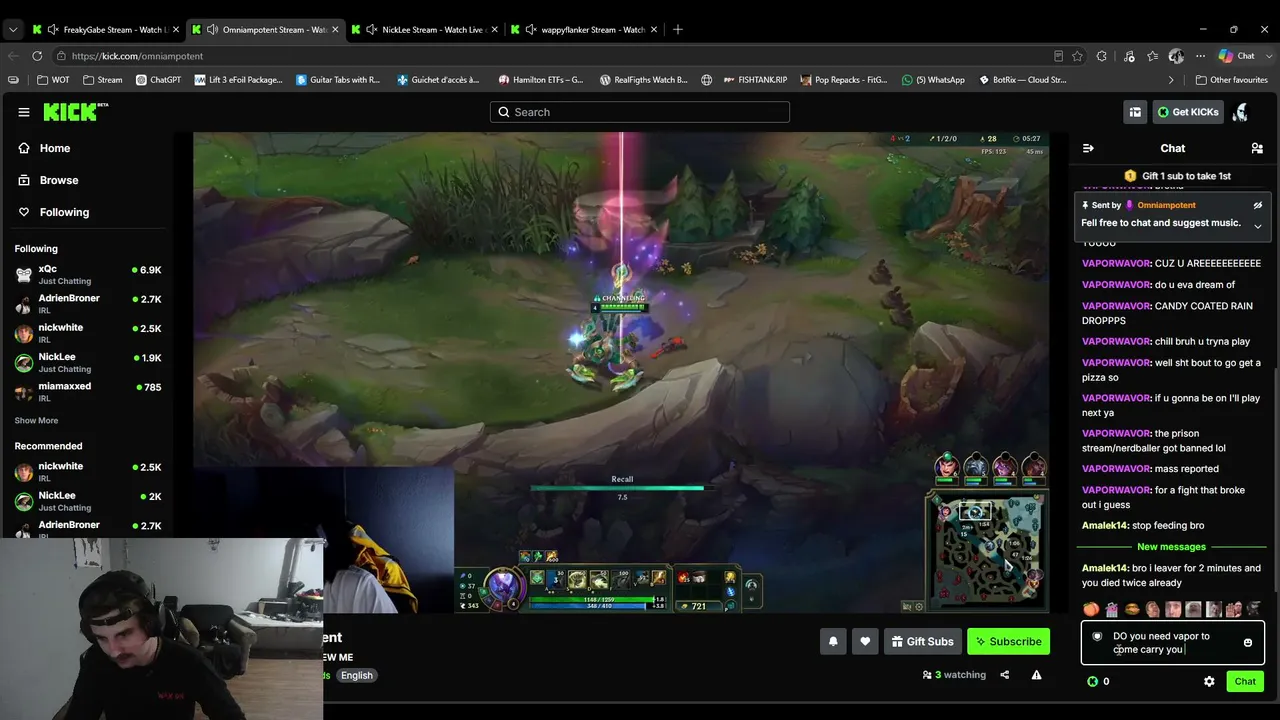Open the Guitar Tabs bookmark
This screenshot has height=720, width=1280.
click(x=338, y=80)
